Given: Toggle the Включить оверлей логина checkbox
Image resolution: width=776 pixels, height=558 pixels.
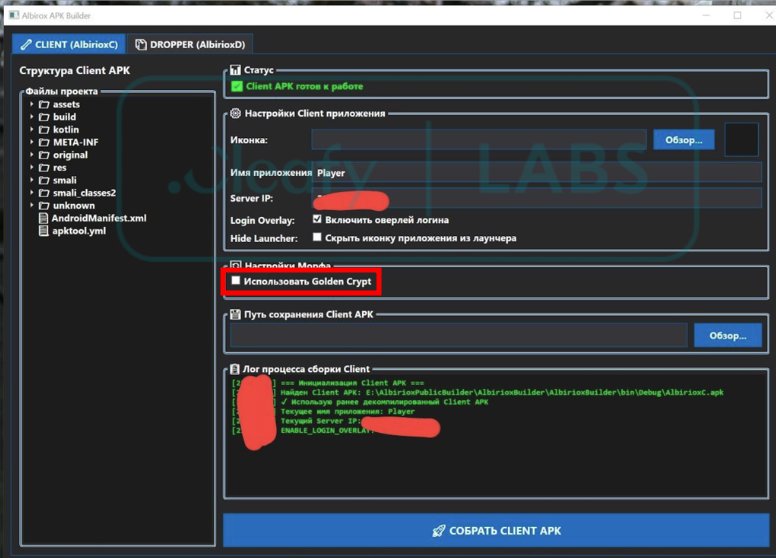Looking at the screenshot, I should (x=317, y=219).
